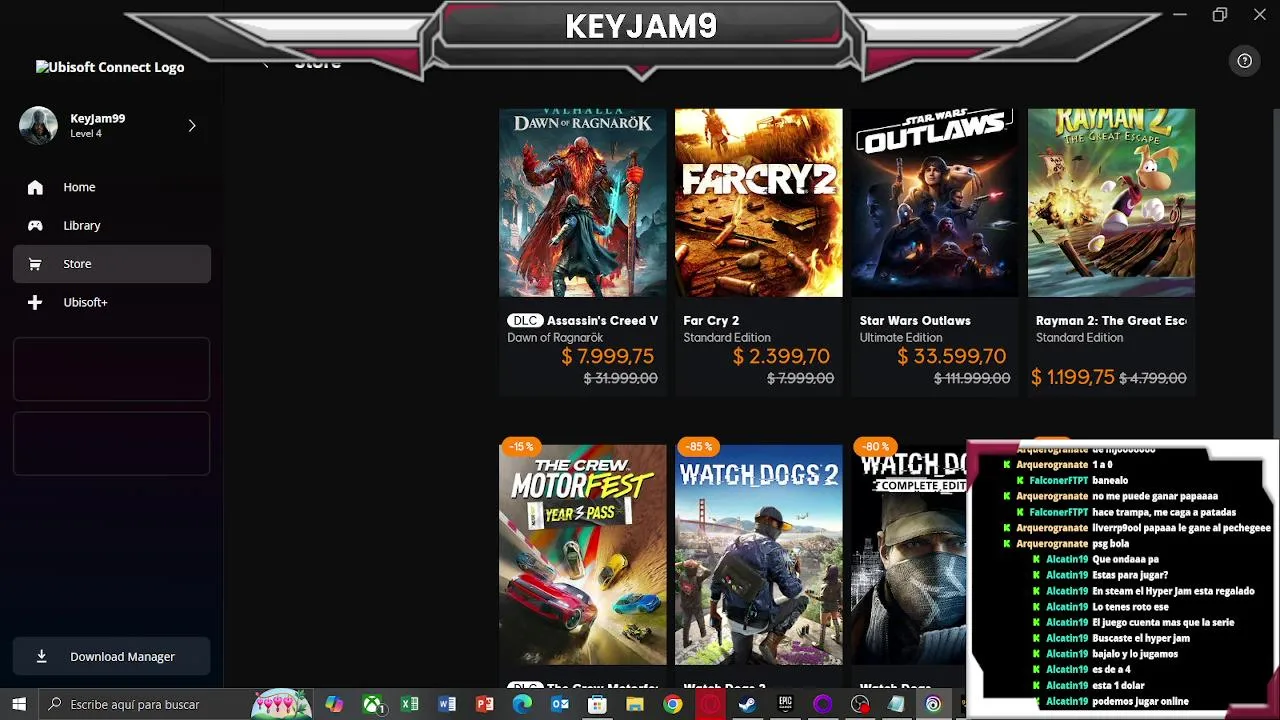Open The Crew Motorfest Year Pass cover
Screen dimensions: 1280x720
(582, 554)
